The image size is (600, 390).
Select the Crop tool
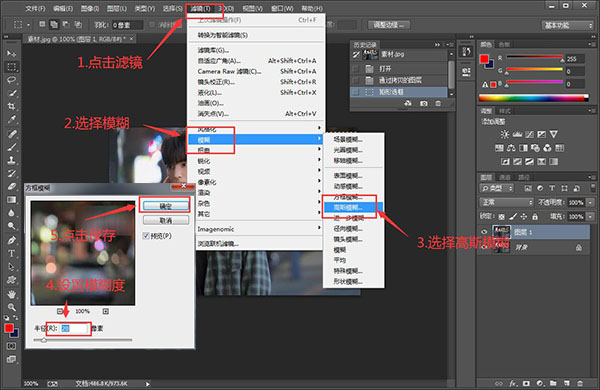pos(11,106)
